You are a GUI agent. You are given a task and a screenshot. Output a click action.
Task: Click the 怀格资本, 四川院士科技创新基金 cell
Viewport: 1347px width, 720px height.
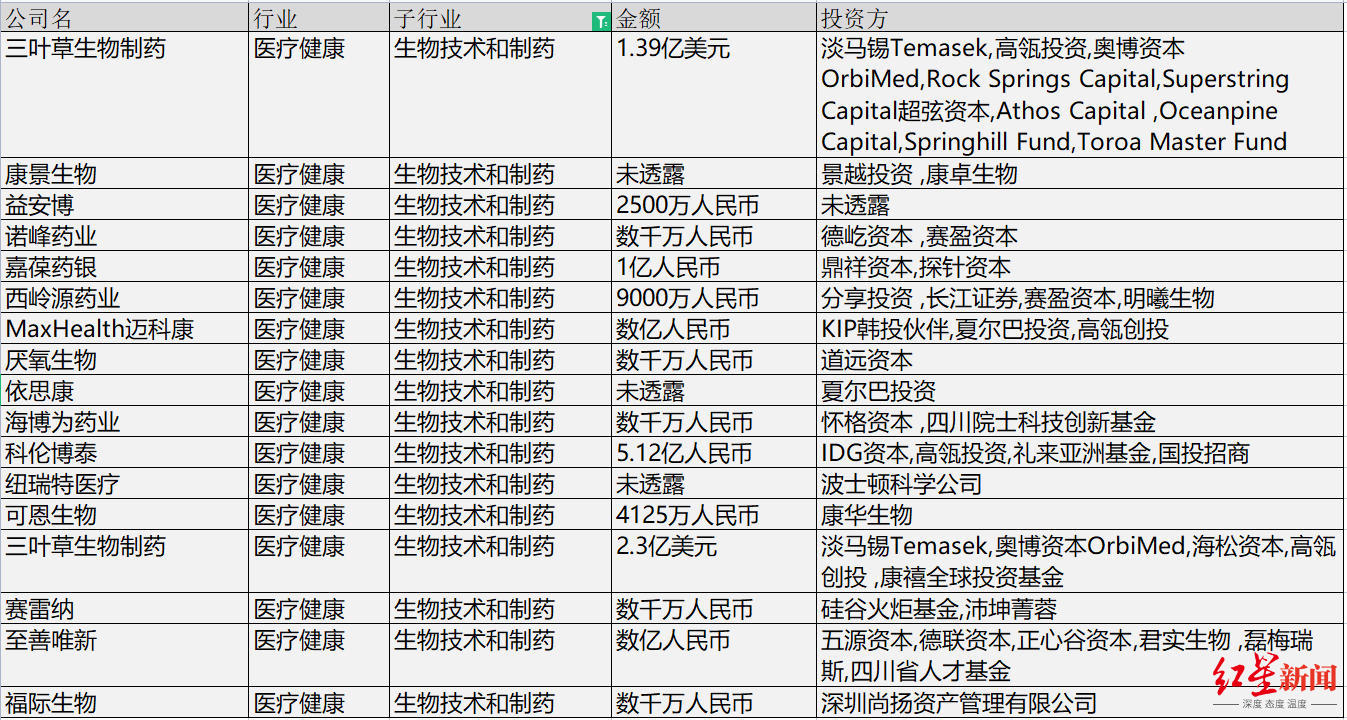tap(1080, 422)
